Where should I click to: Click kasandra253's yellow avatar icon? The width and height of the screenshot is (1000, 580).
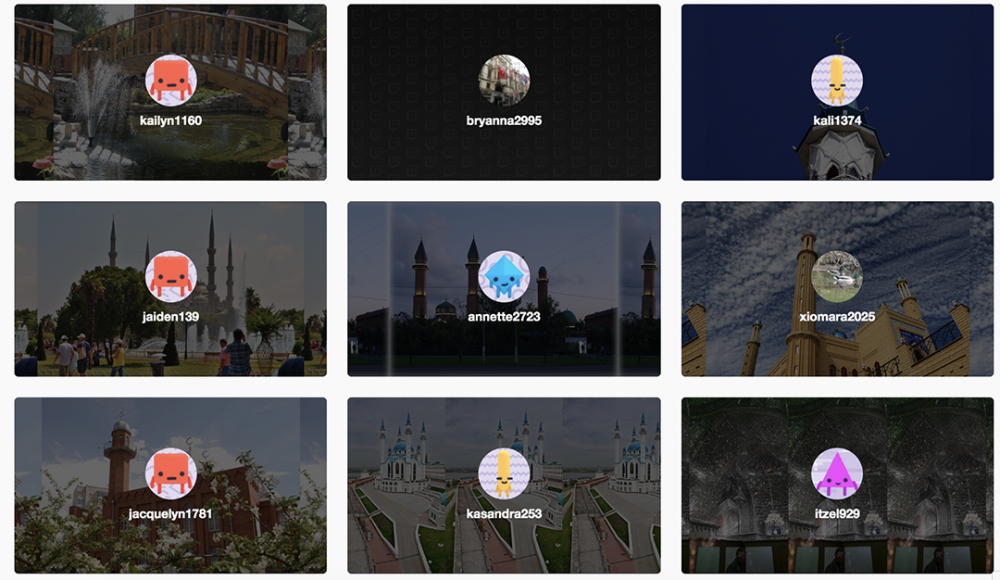(x=504, y=473)
